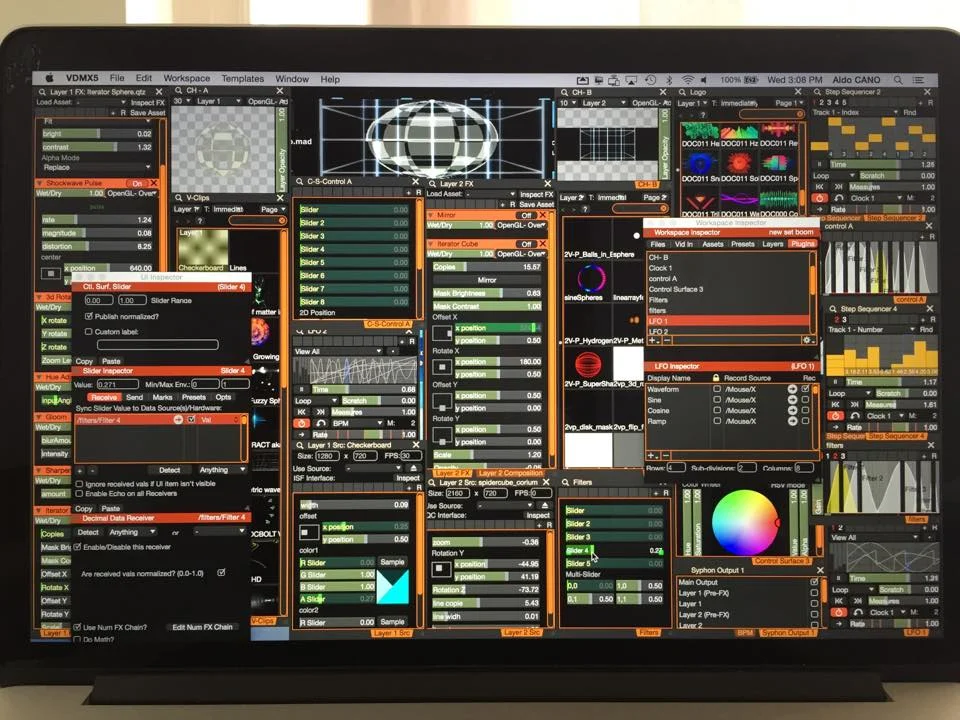Adjust the Slider 4 in Filters panel
960x720 pixels.
613,550
